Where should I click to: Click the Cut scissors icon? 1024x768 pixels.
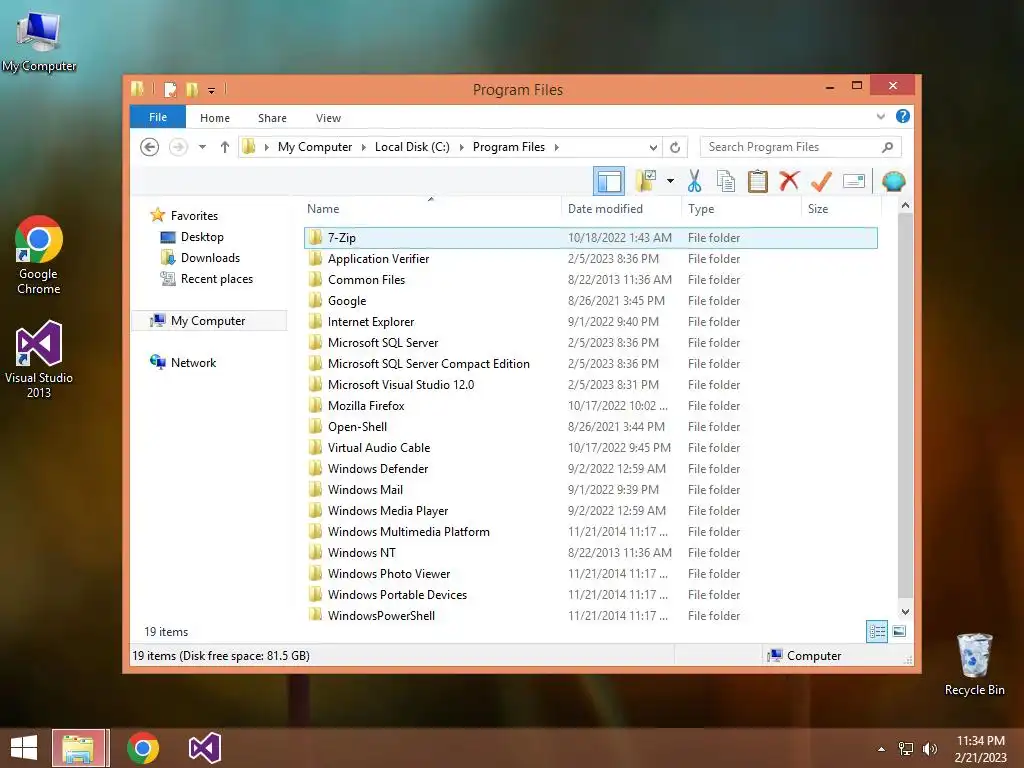(694, 181)
